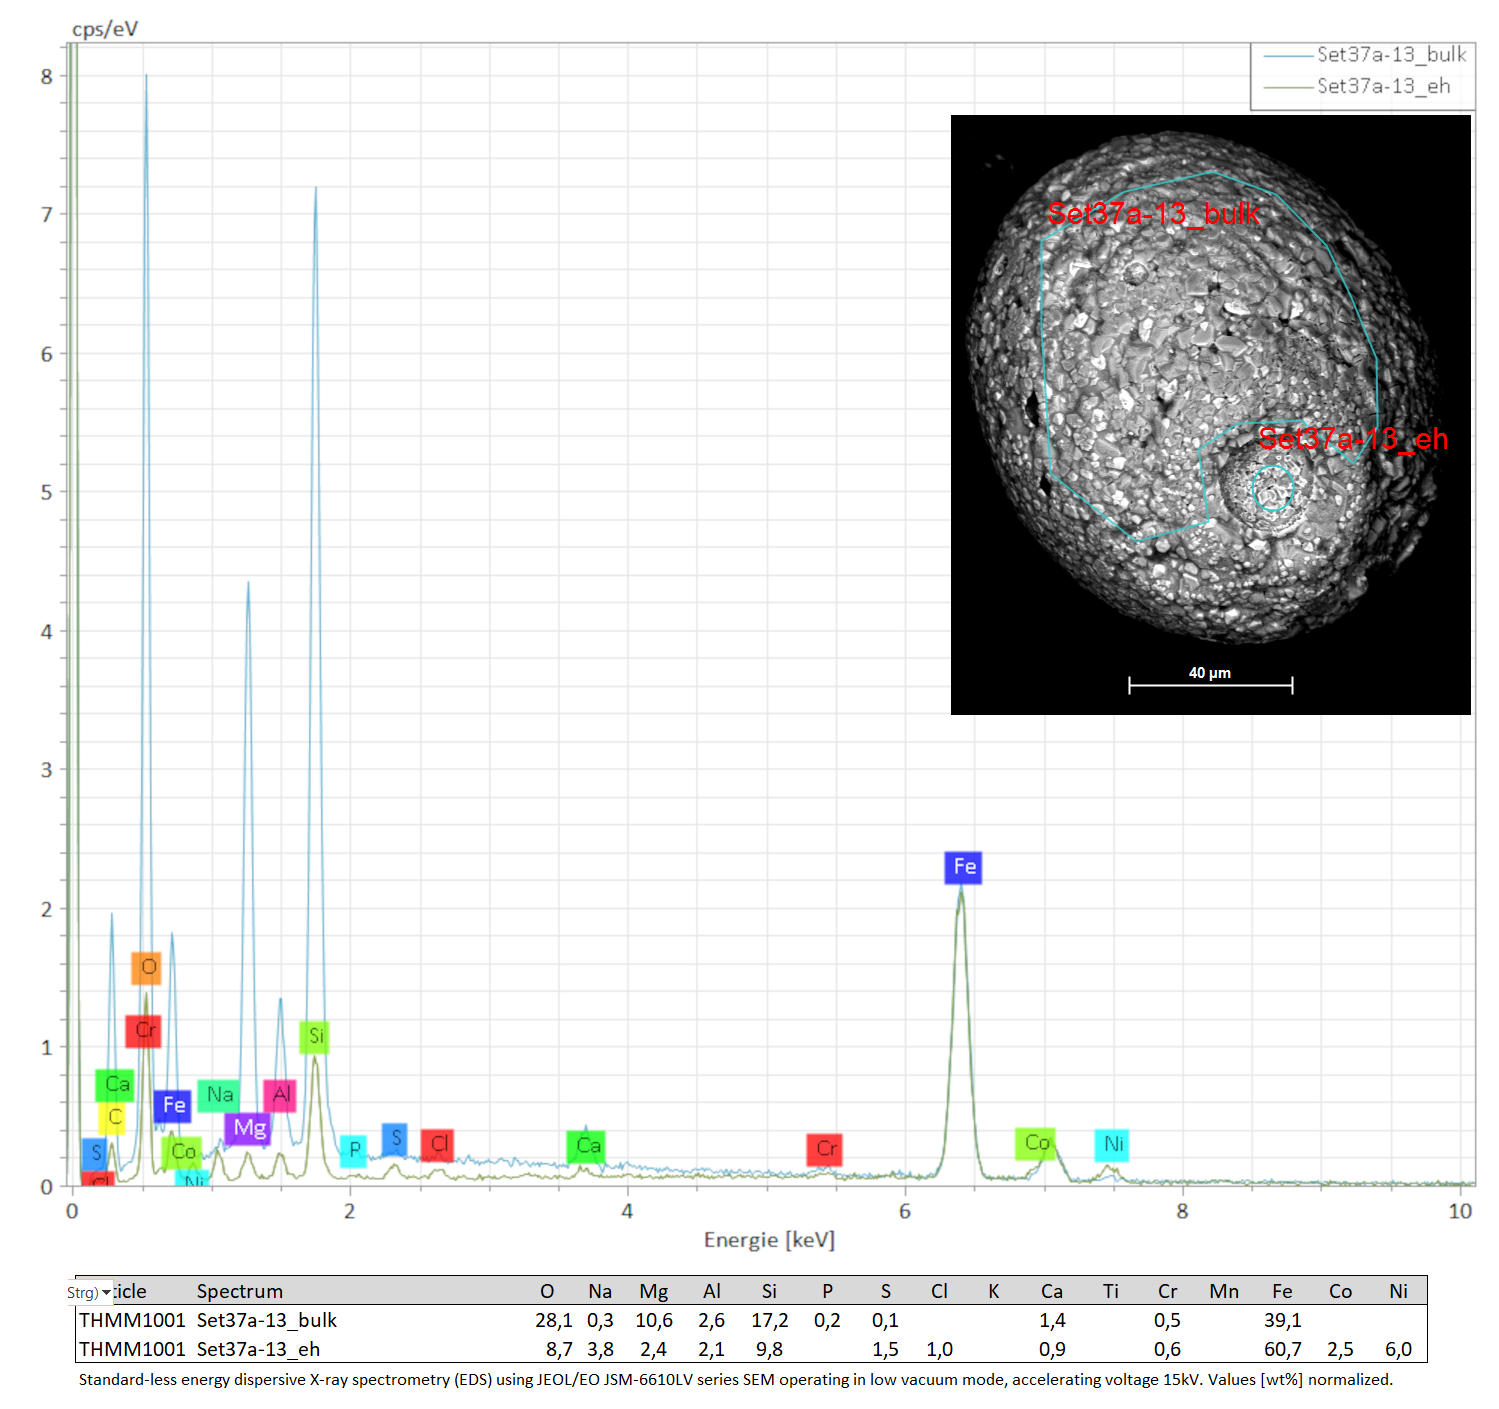Click bulk Si value 17,2

coord(769,1320)
